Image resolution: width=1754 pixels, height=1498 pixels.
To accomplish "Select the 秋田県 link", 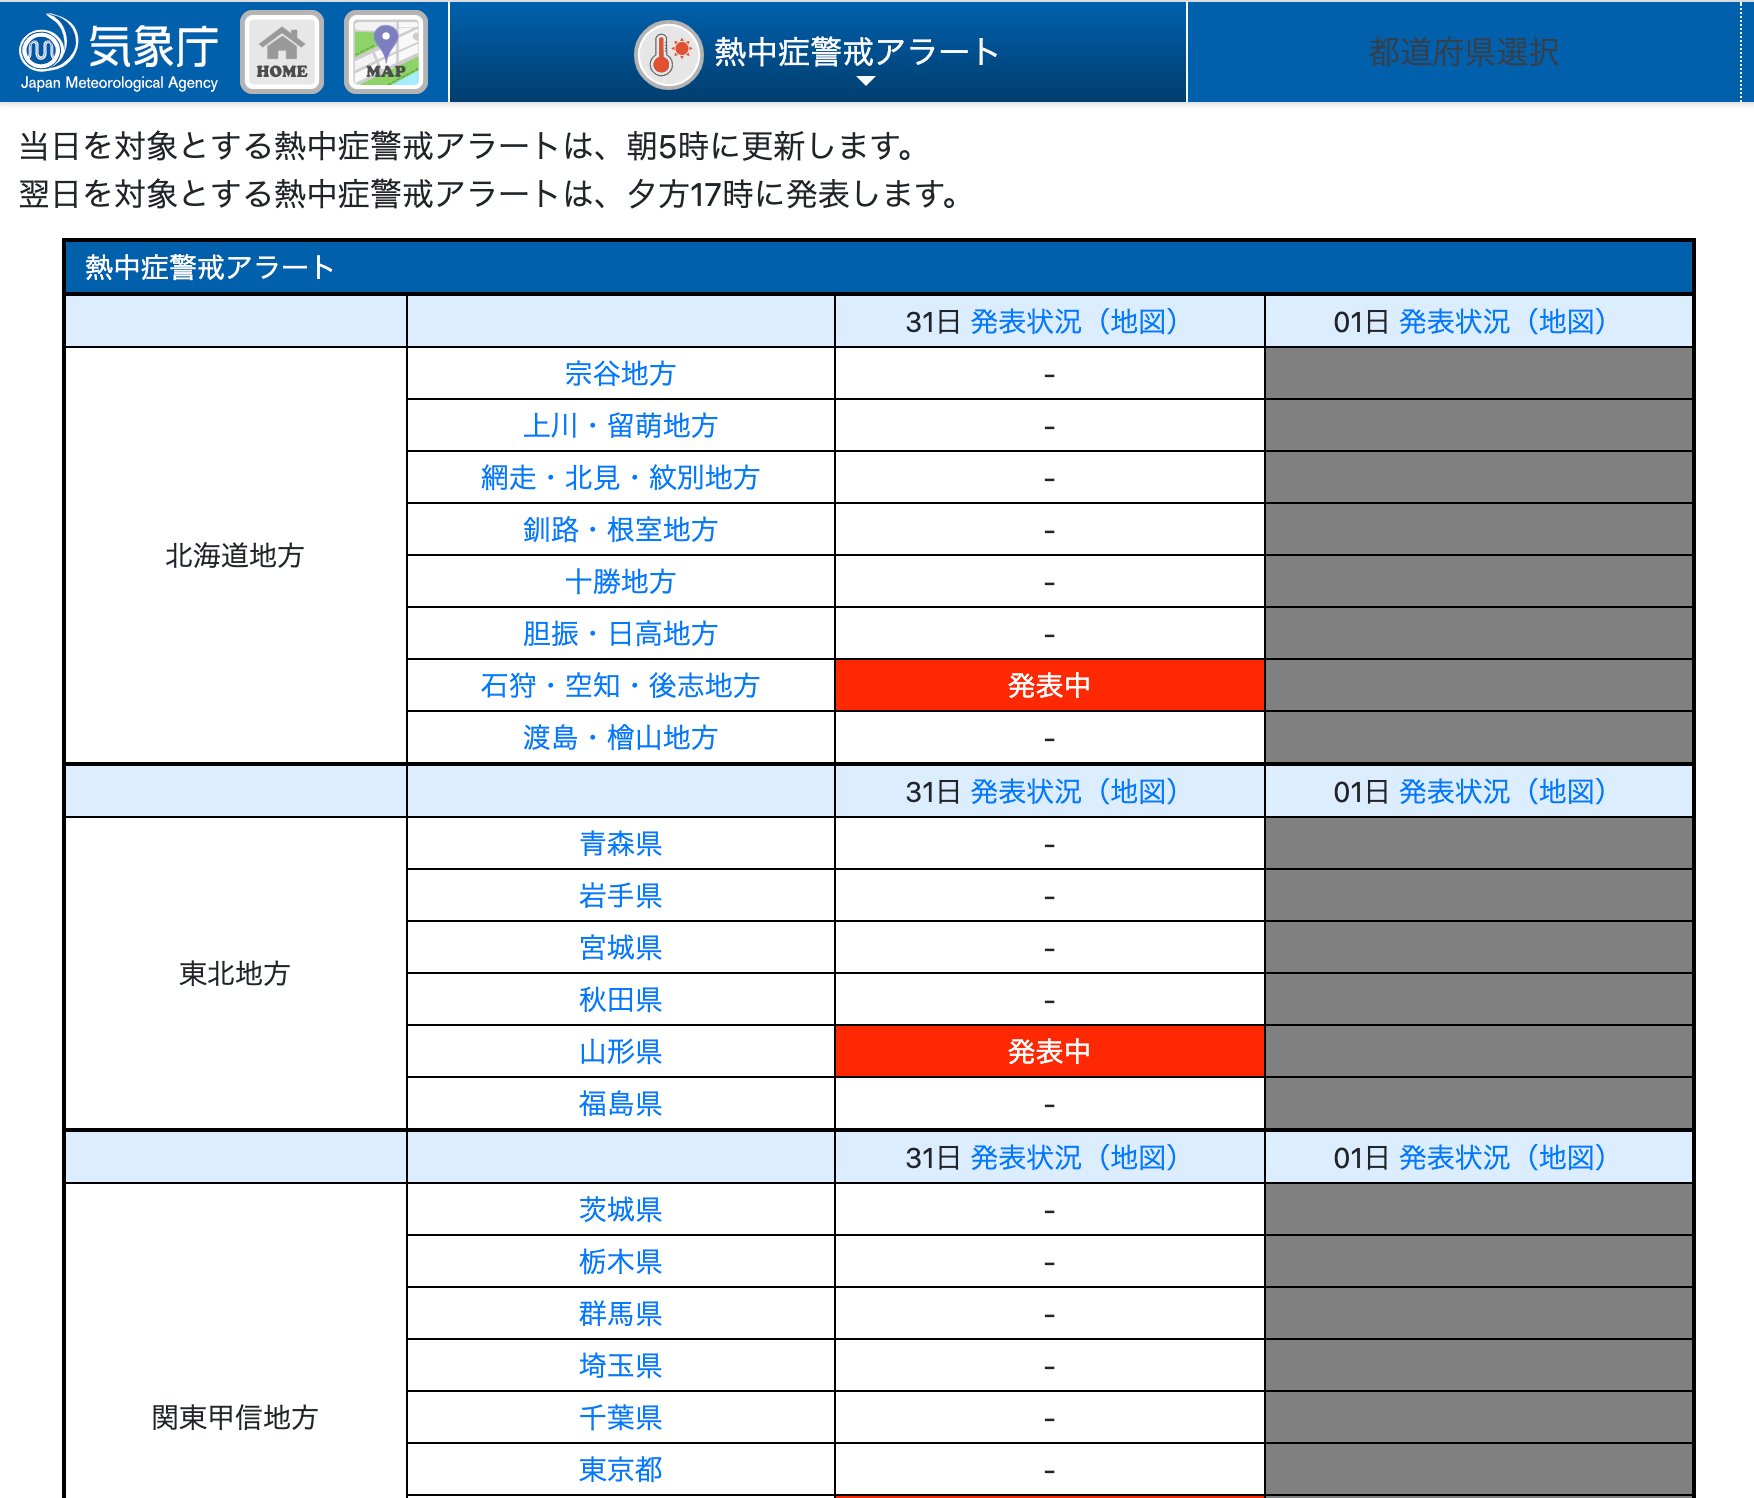I will click(x=620, y=1000).
